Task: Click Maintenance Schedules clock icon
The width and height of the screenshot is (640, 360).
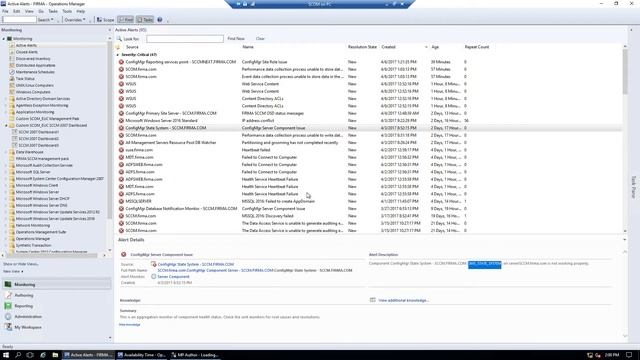Action: pyautogui.click(x=12, y=72)
